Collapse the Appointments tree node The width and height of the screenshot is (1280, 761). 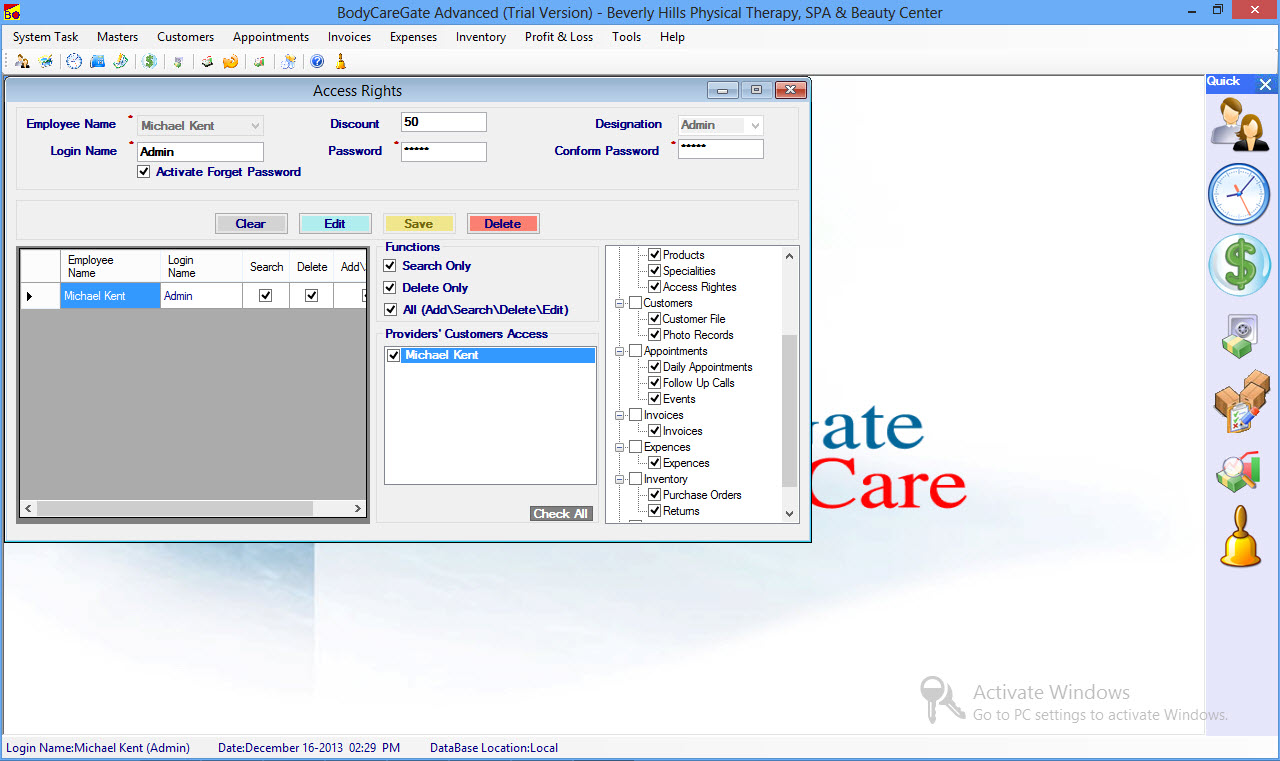[620, 351]
